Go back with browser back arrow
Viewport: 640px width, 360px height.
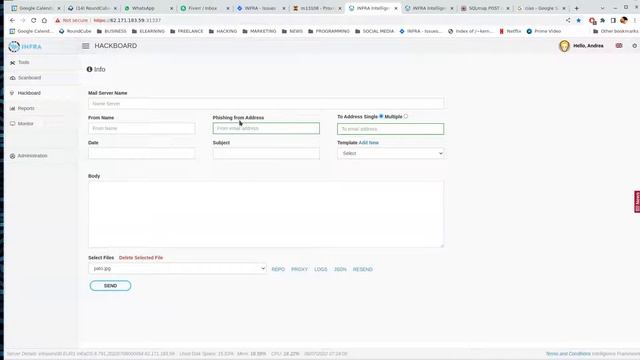click(12, 20)
